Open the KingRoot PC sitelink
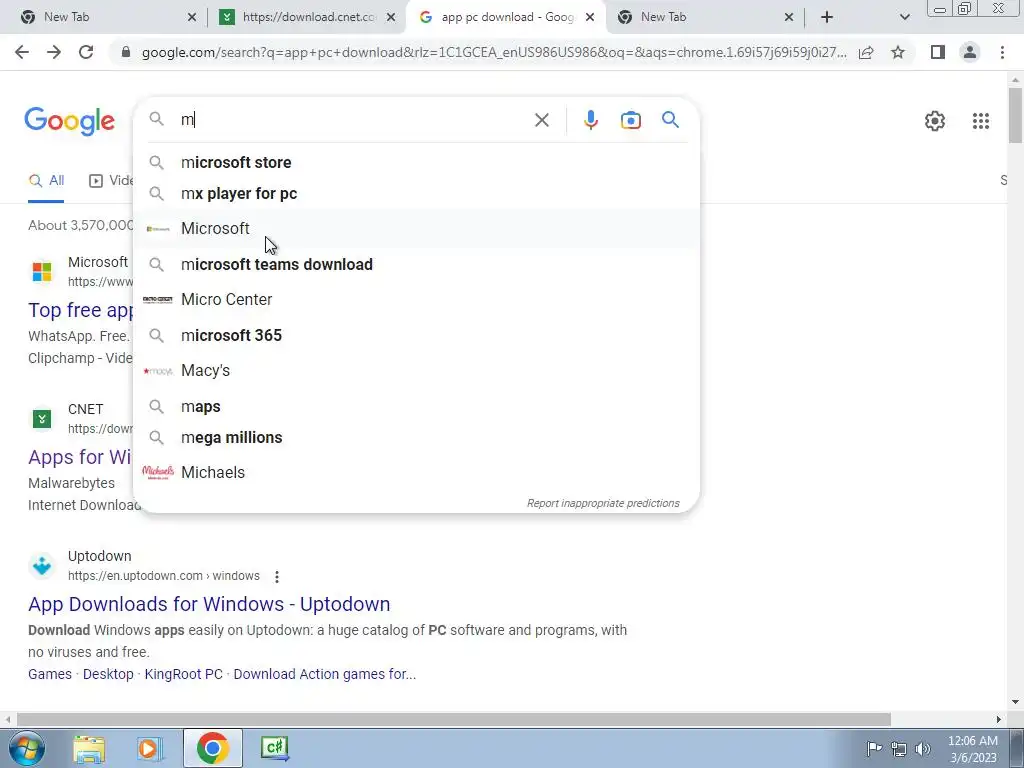 (x=184, y=675)
